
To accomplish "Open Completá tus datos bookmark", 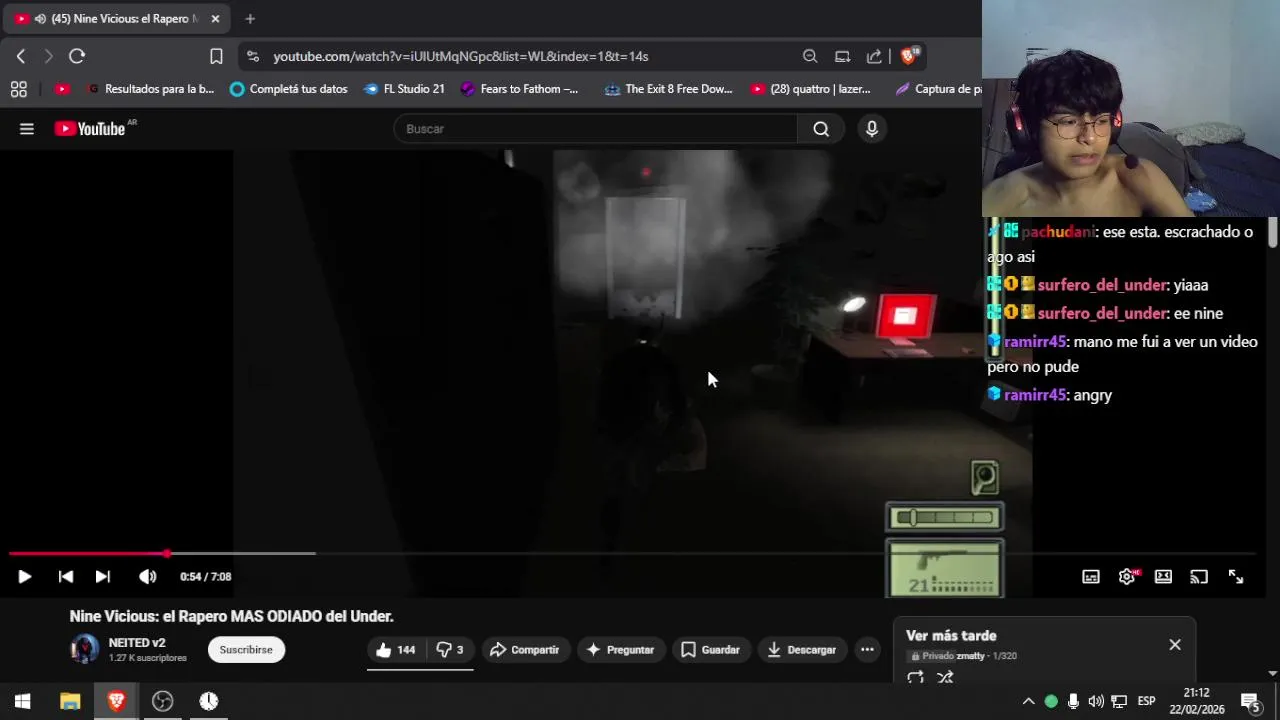I will [x=289, y=89].
